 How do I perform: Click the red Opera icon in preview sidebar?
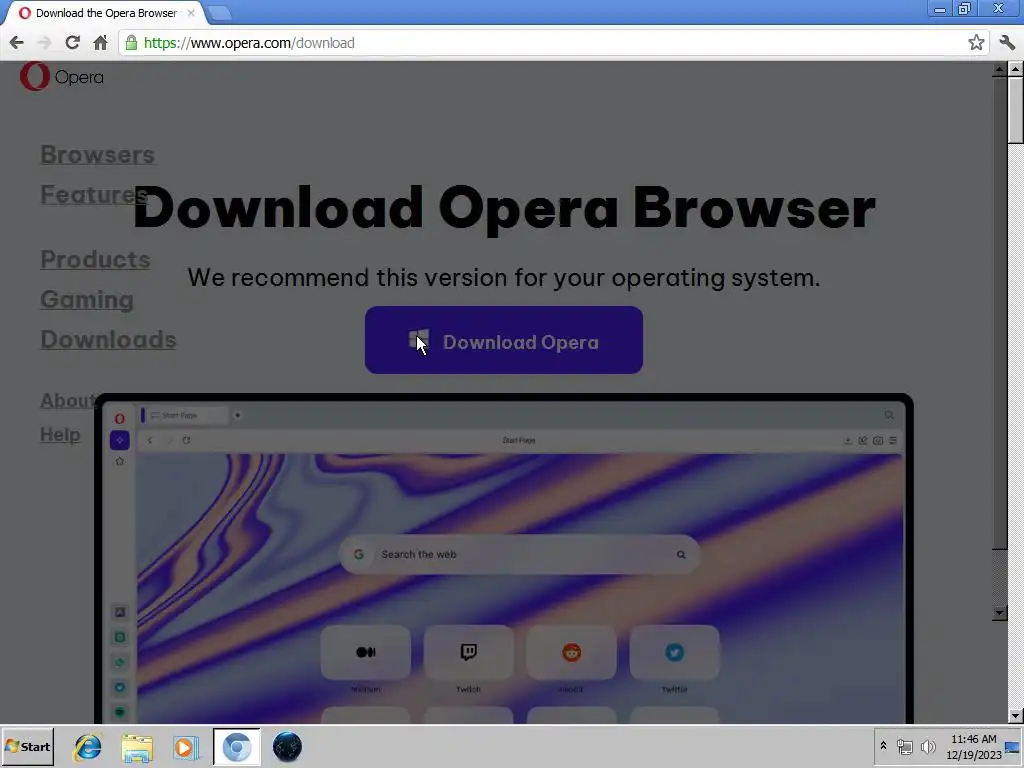click(x=120, y=419)
